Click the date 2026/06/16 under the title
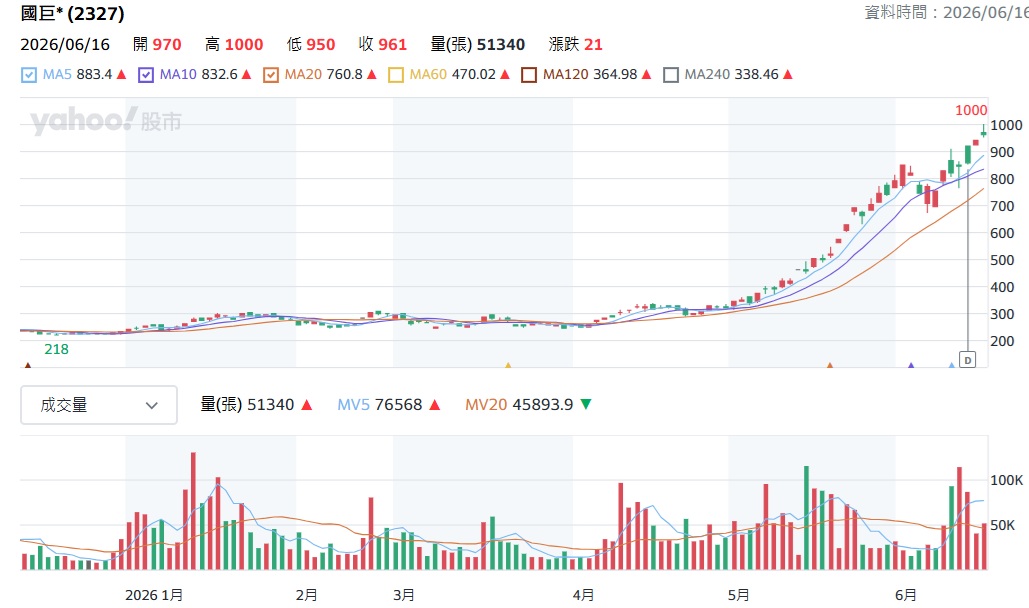This screenshot has height=608, width=1029. click(65, 45)
